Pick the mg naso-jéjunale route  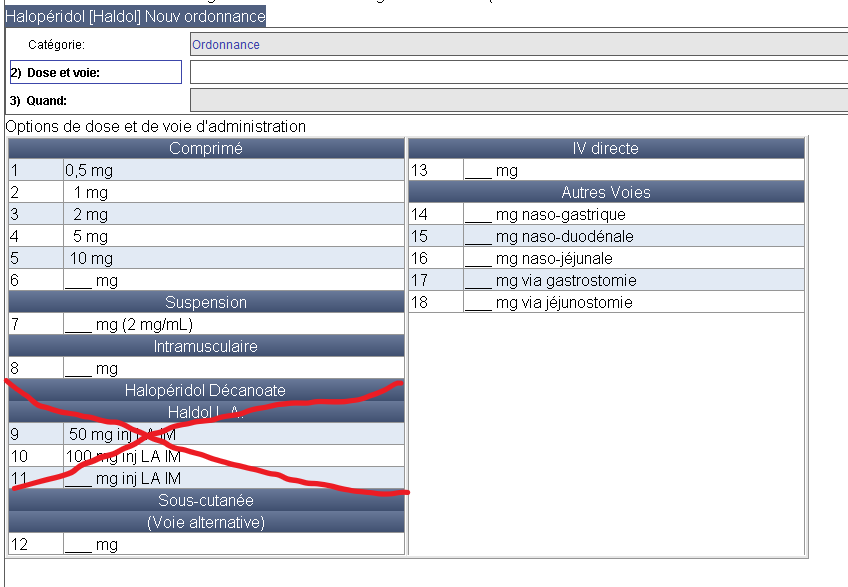pyautogui.click(x=545, y=258)
